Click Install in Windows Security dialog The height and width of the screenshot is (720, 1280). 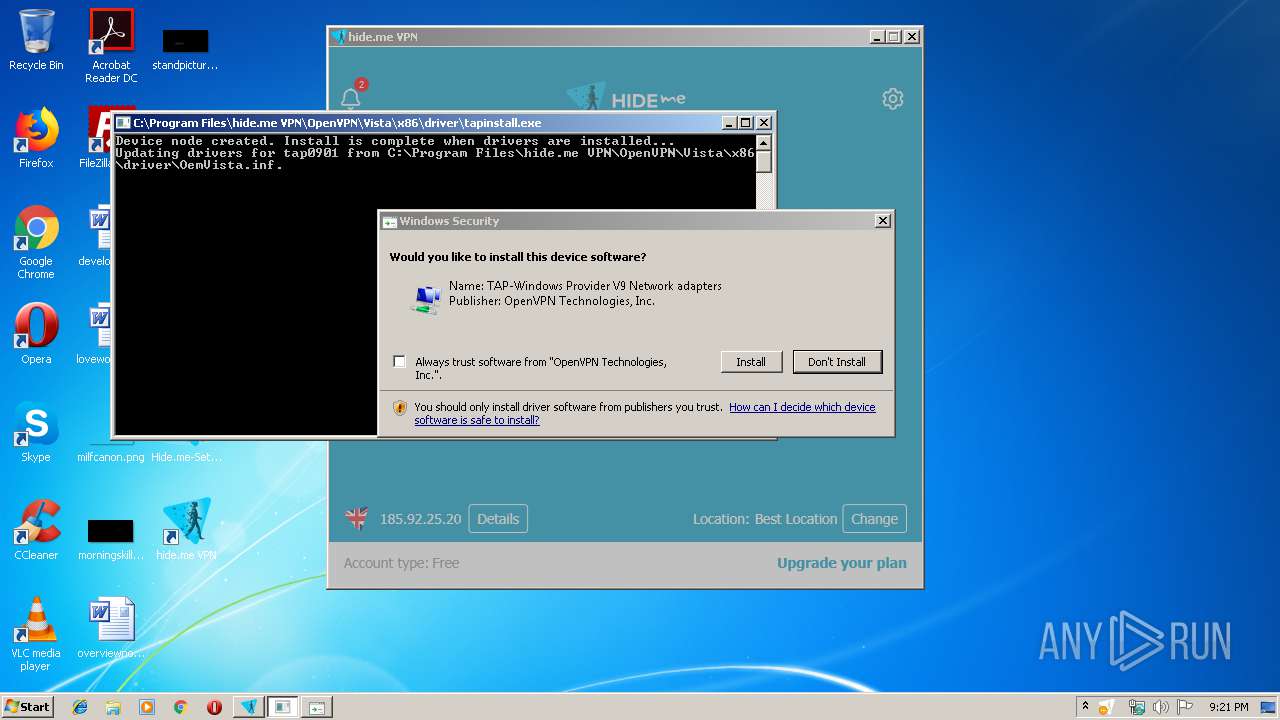tap(751, 362)
